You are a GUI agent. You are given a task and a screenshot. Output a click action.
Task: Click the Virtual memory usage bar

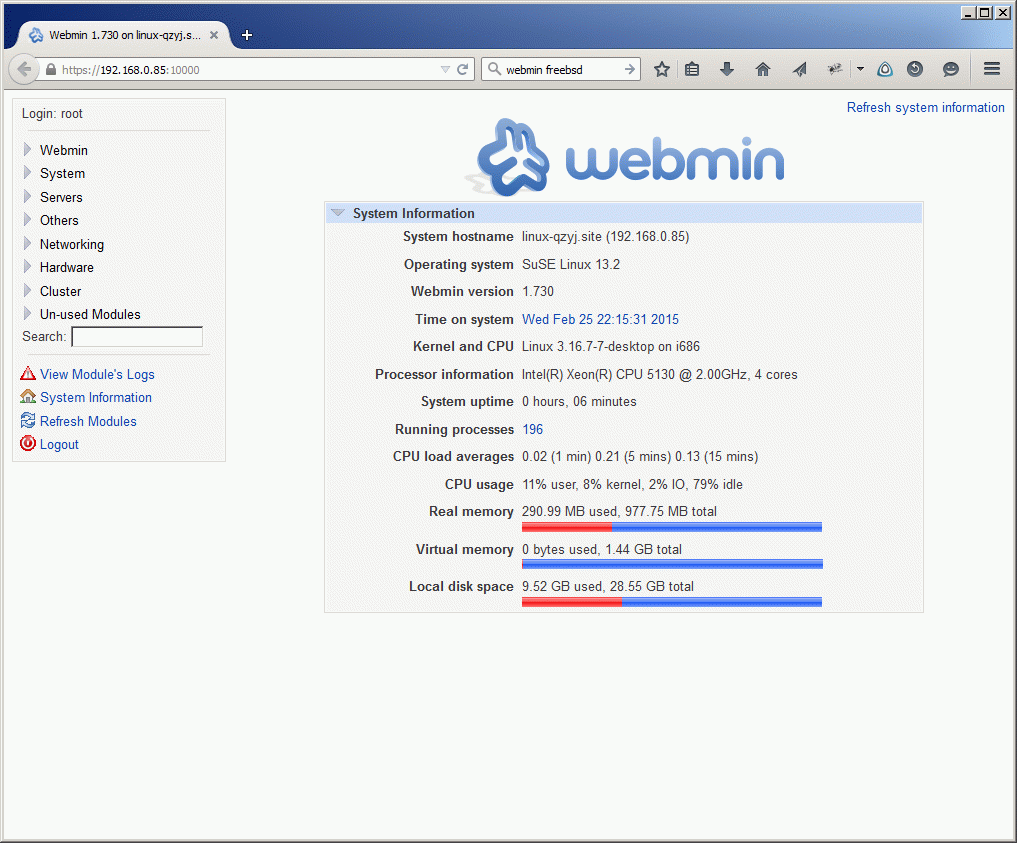coord(672,564)
